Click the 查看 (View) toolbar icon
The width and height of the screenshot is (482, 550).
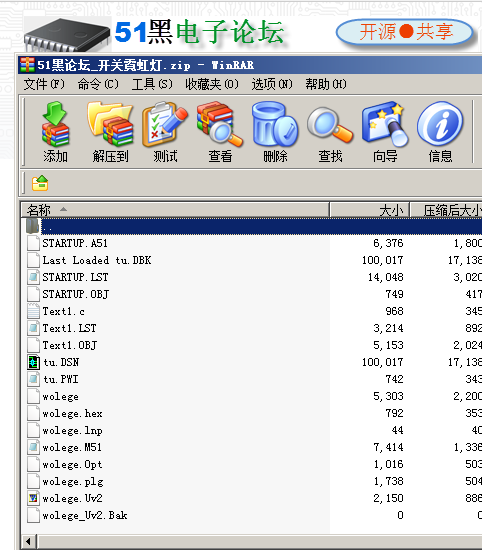(220, 132)
